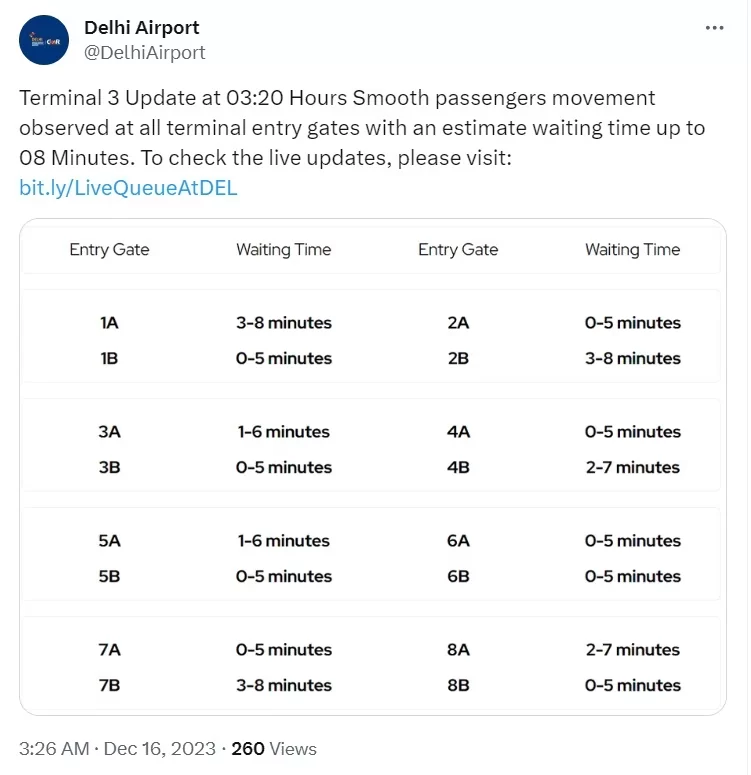This screenshot has width=751, height=775.
Task: Click the gate 5A entry label
Action: point(109,541)
